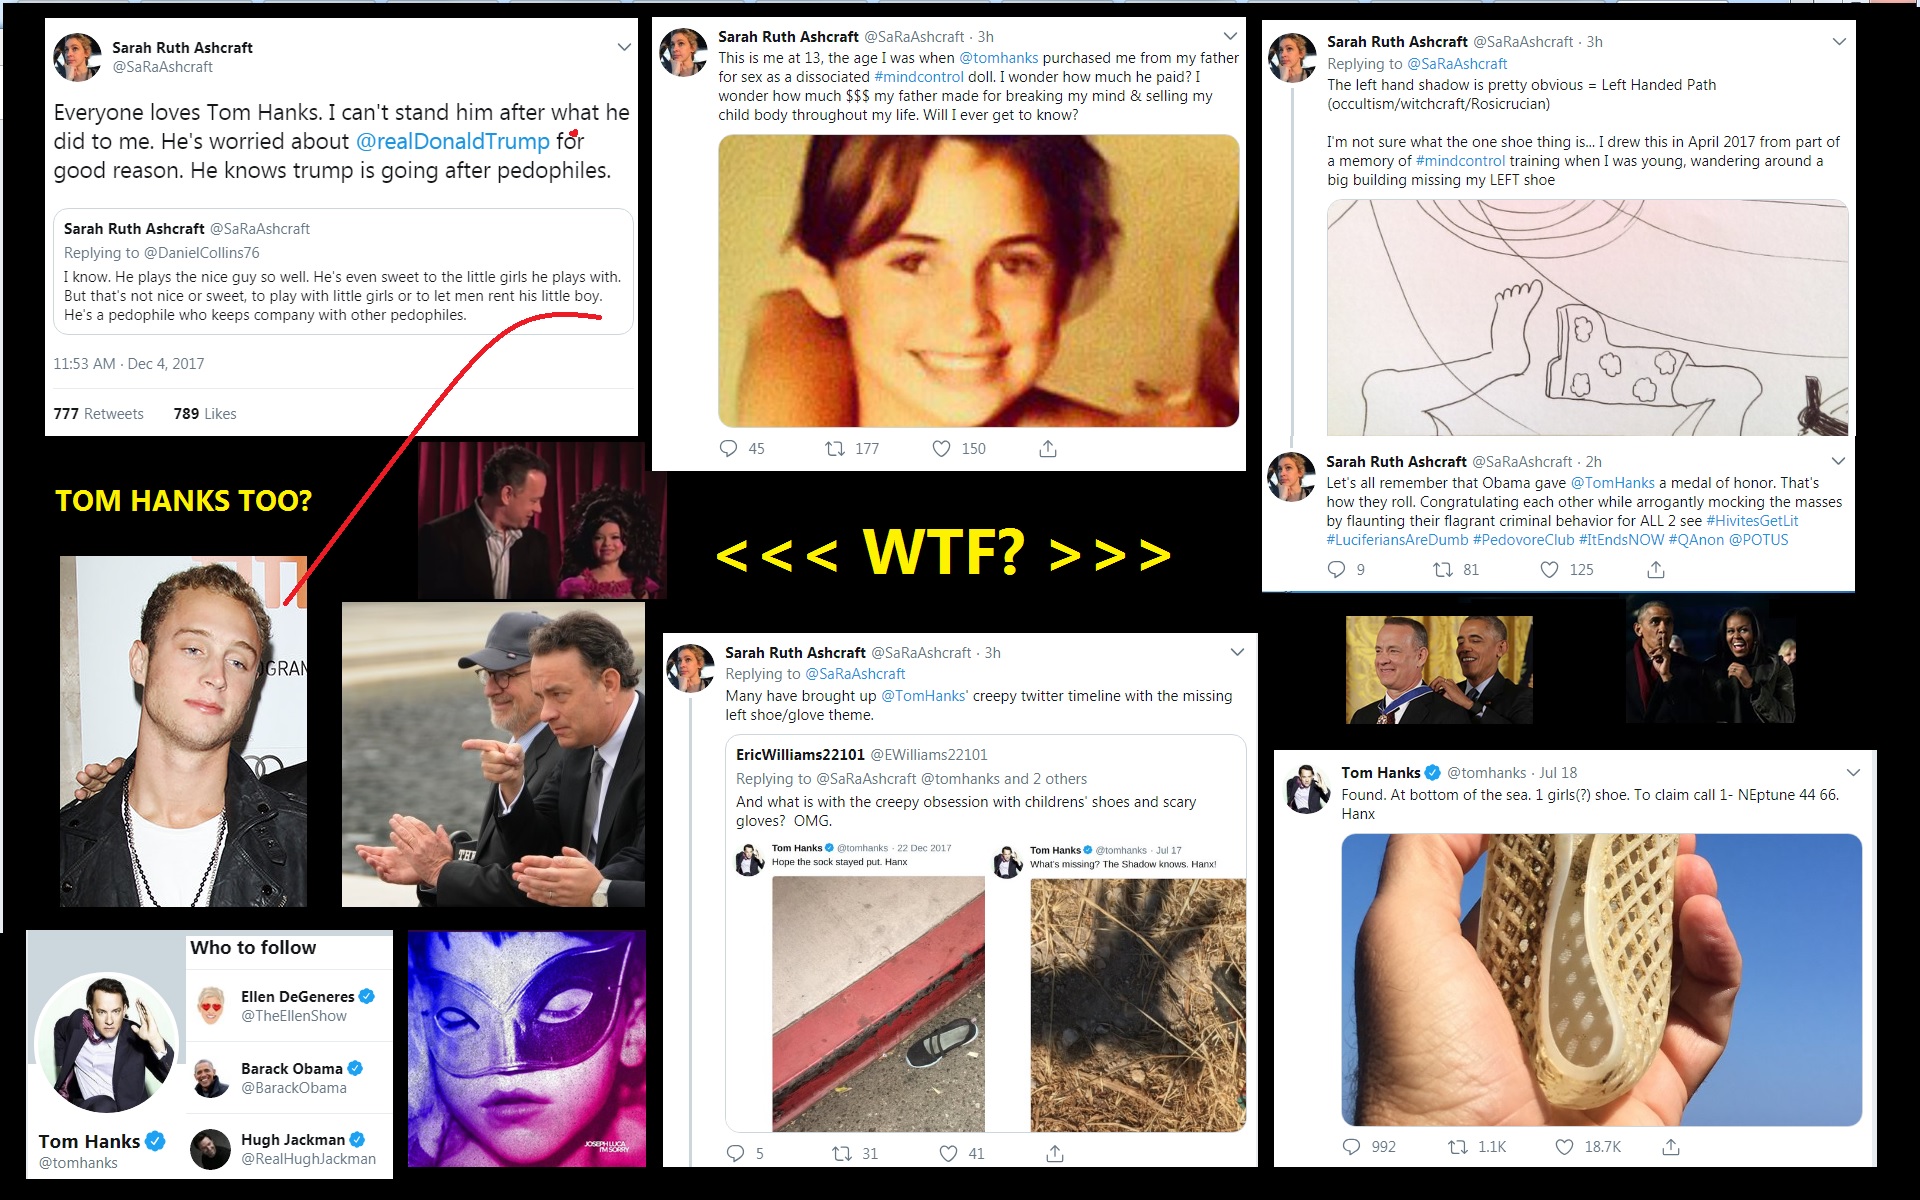Image resolution: width=1920 pixels, height=1200 pixels.
Task: Click share icon next to 18.7K likes
Action: pyautogui.click(x=1671, y=1147)
